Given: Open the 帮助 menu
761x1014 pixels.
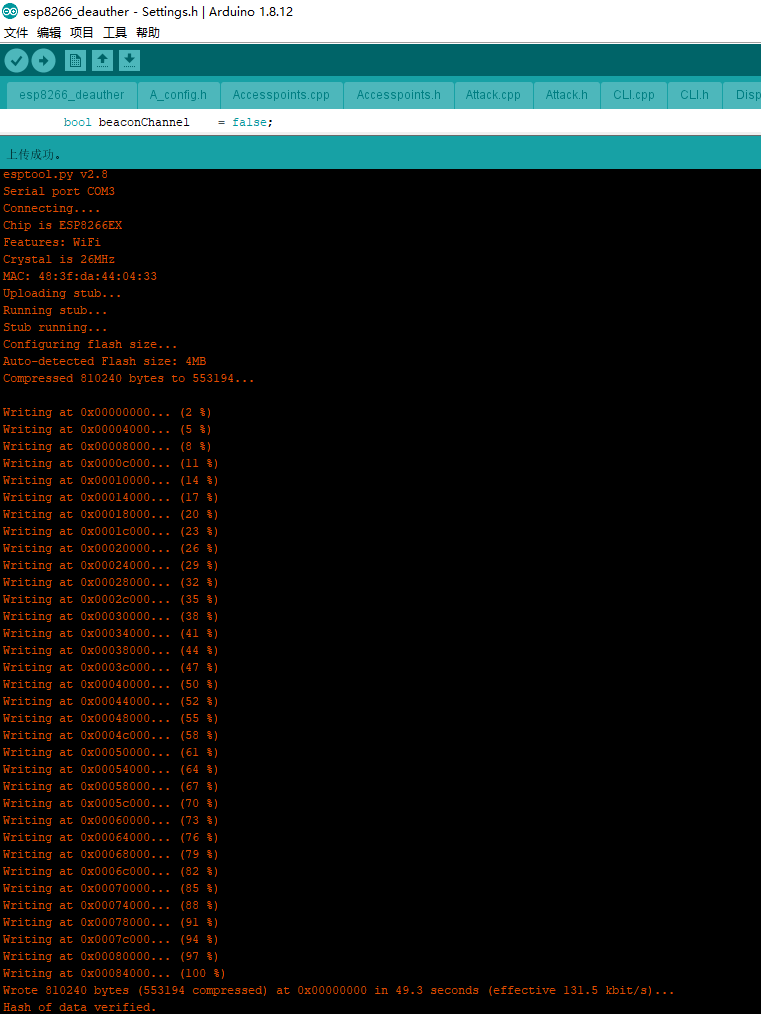Looking at the screenshot, I should pos(148,32).
